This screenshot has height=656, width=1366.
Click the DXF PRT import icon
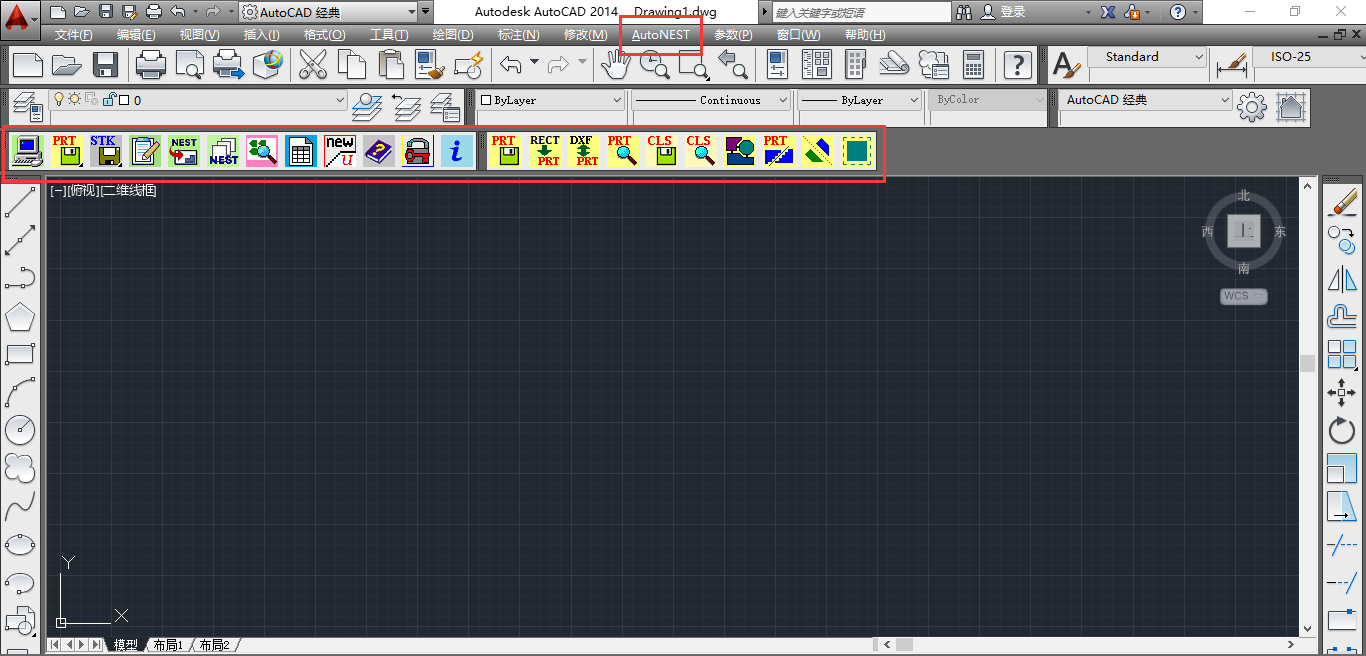(x=584, y=151)
